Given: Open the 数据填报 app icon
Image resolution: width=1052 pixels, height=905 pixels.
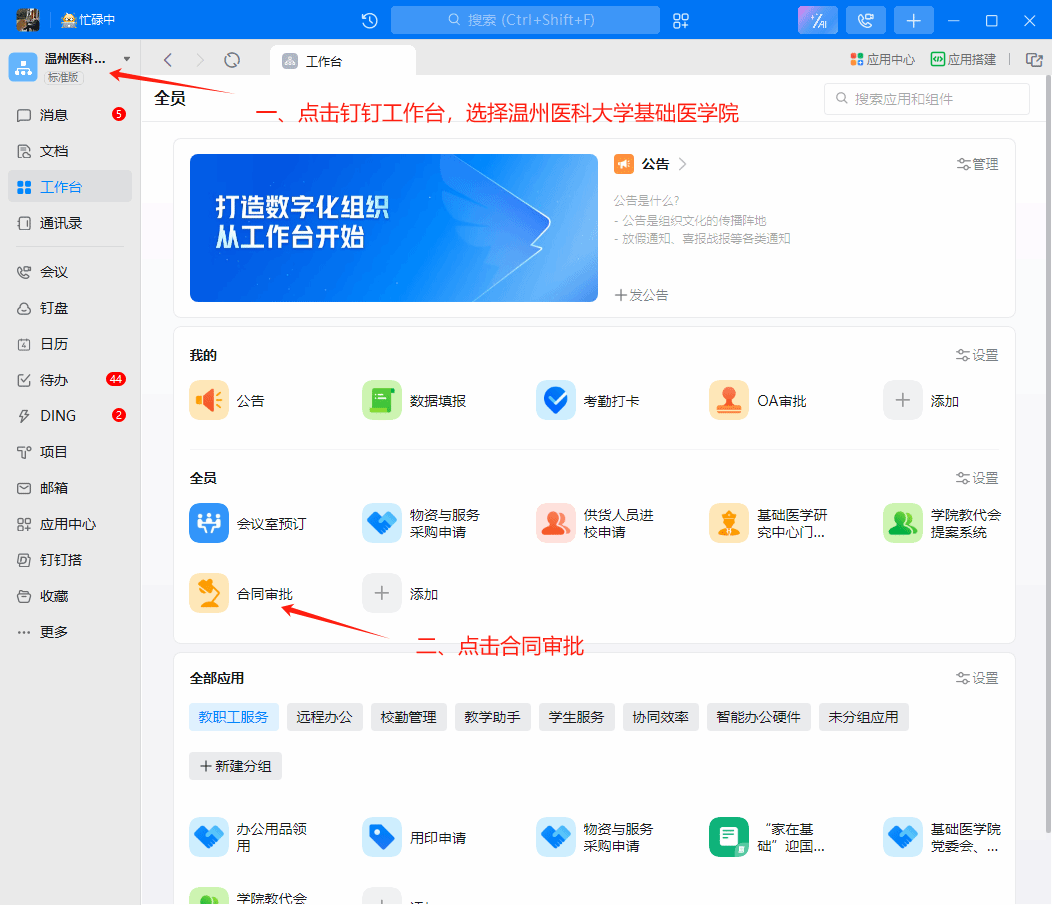Looking at the screenshot, I should (x=382, y=400).
